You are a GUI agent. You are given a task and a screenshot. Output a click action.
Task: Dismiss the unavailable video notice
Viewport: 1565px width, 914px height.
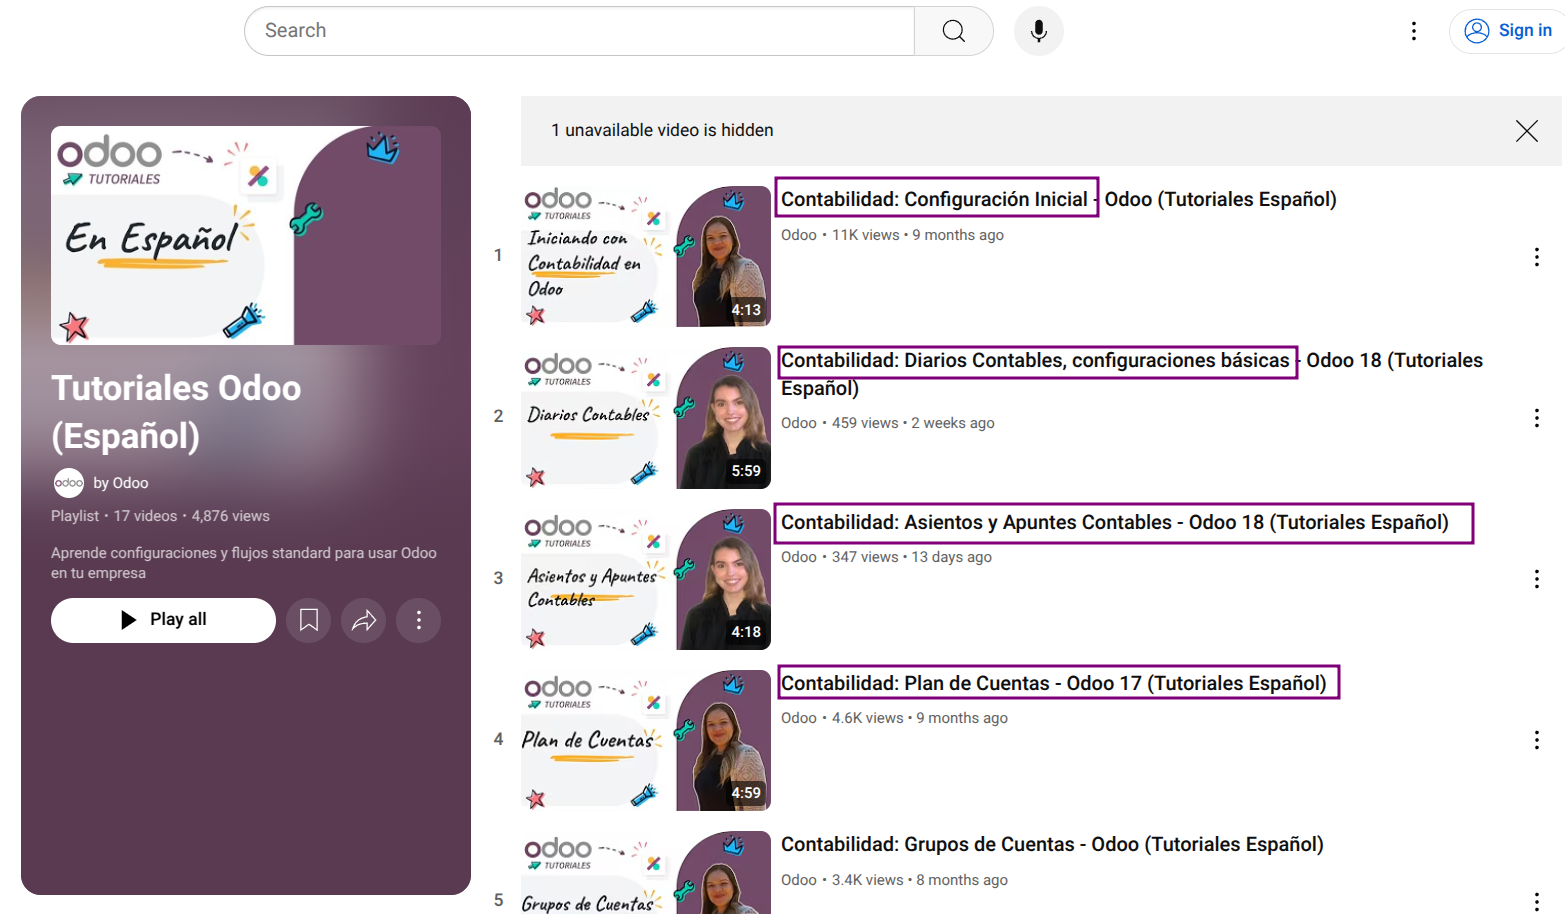(x=1526, y=131)
